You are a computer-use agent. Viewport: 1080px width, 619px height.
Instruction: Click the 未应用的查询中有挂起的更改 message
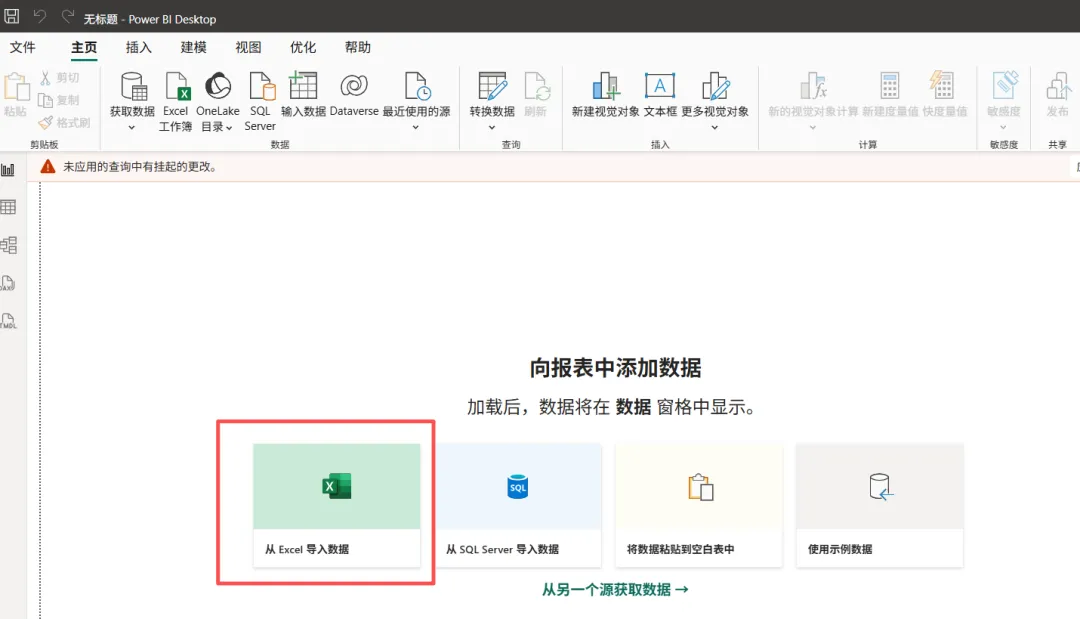(140, 167)
